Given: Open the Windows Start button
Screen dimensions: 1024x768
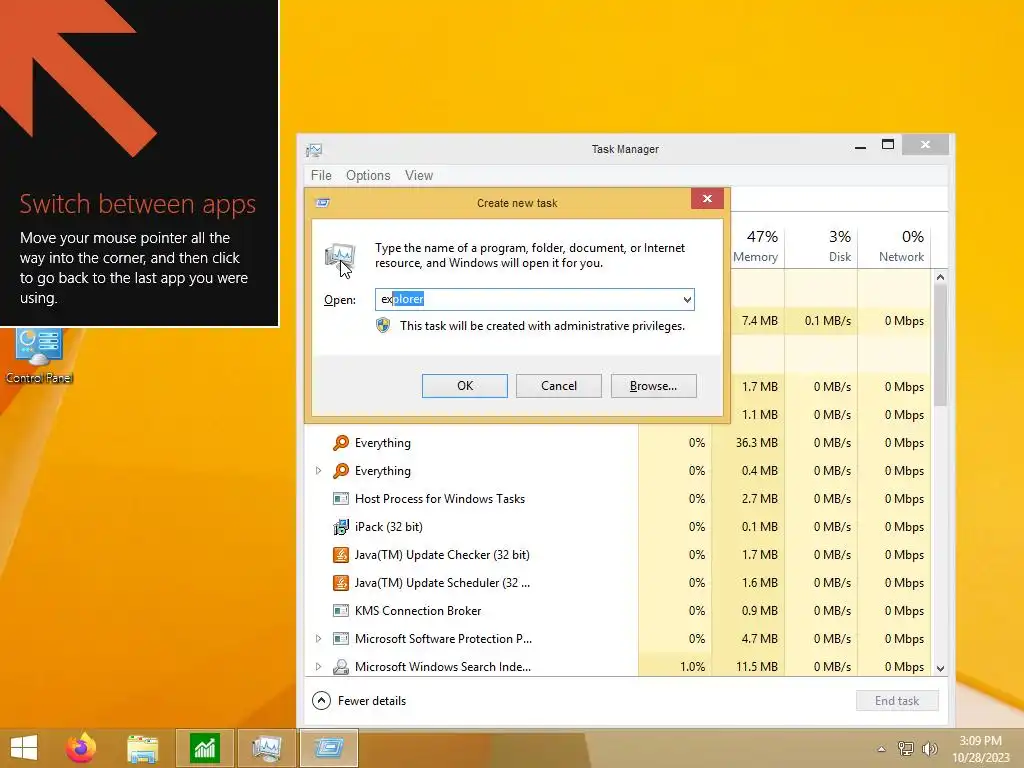Looking at the screenshot, I should point(24,748).
